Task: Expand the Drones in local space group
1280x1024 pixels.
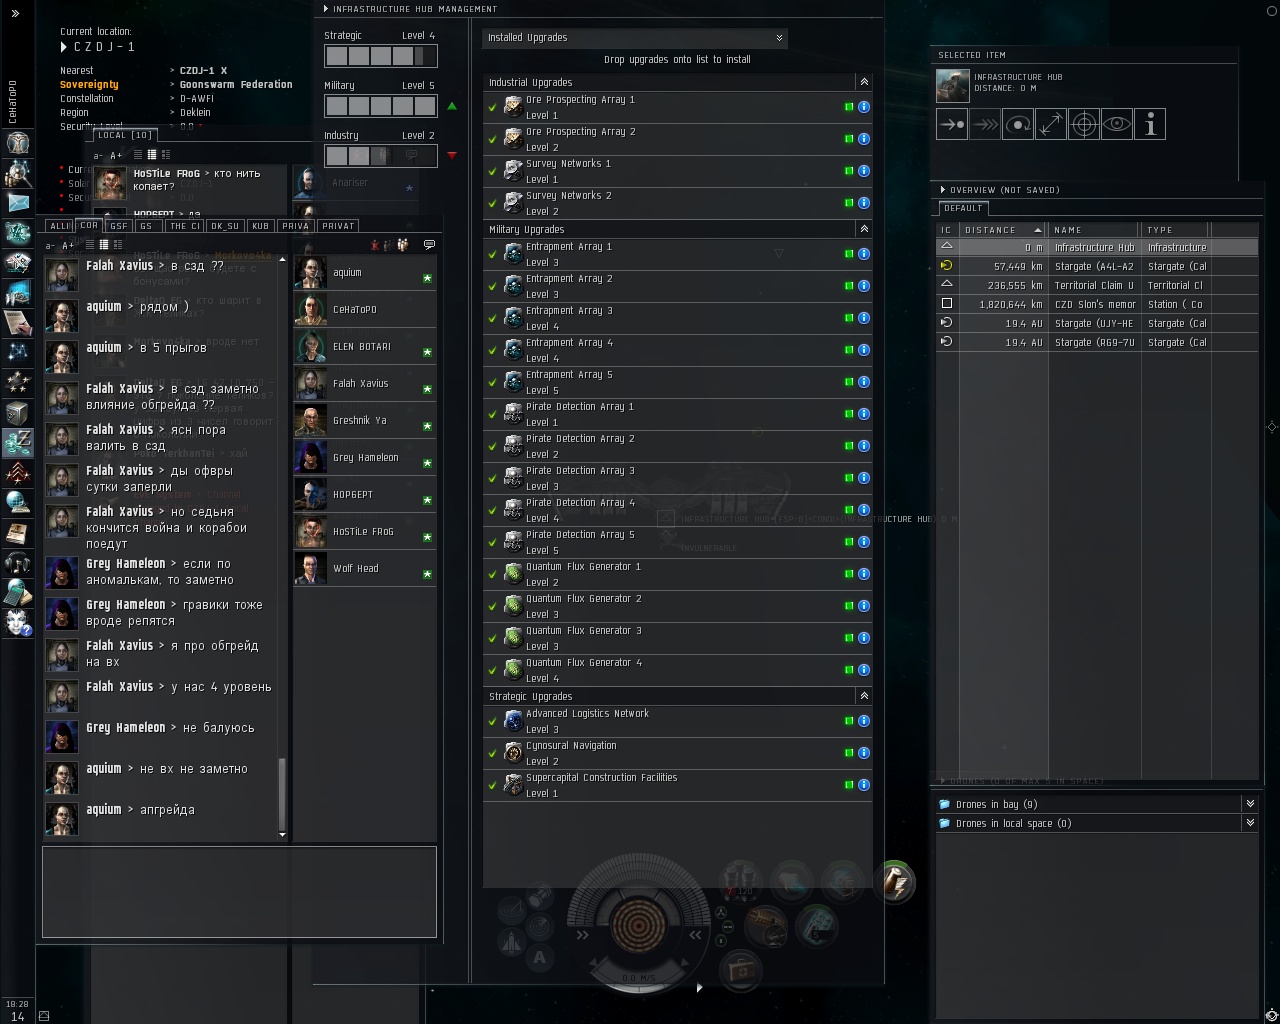Action: 1250,823
